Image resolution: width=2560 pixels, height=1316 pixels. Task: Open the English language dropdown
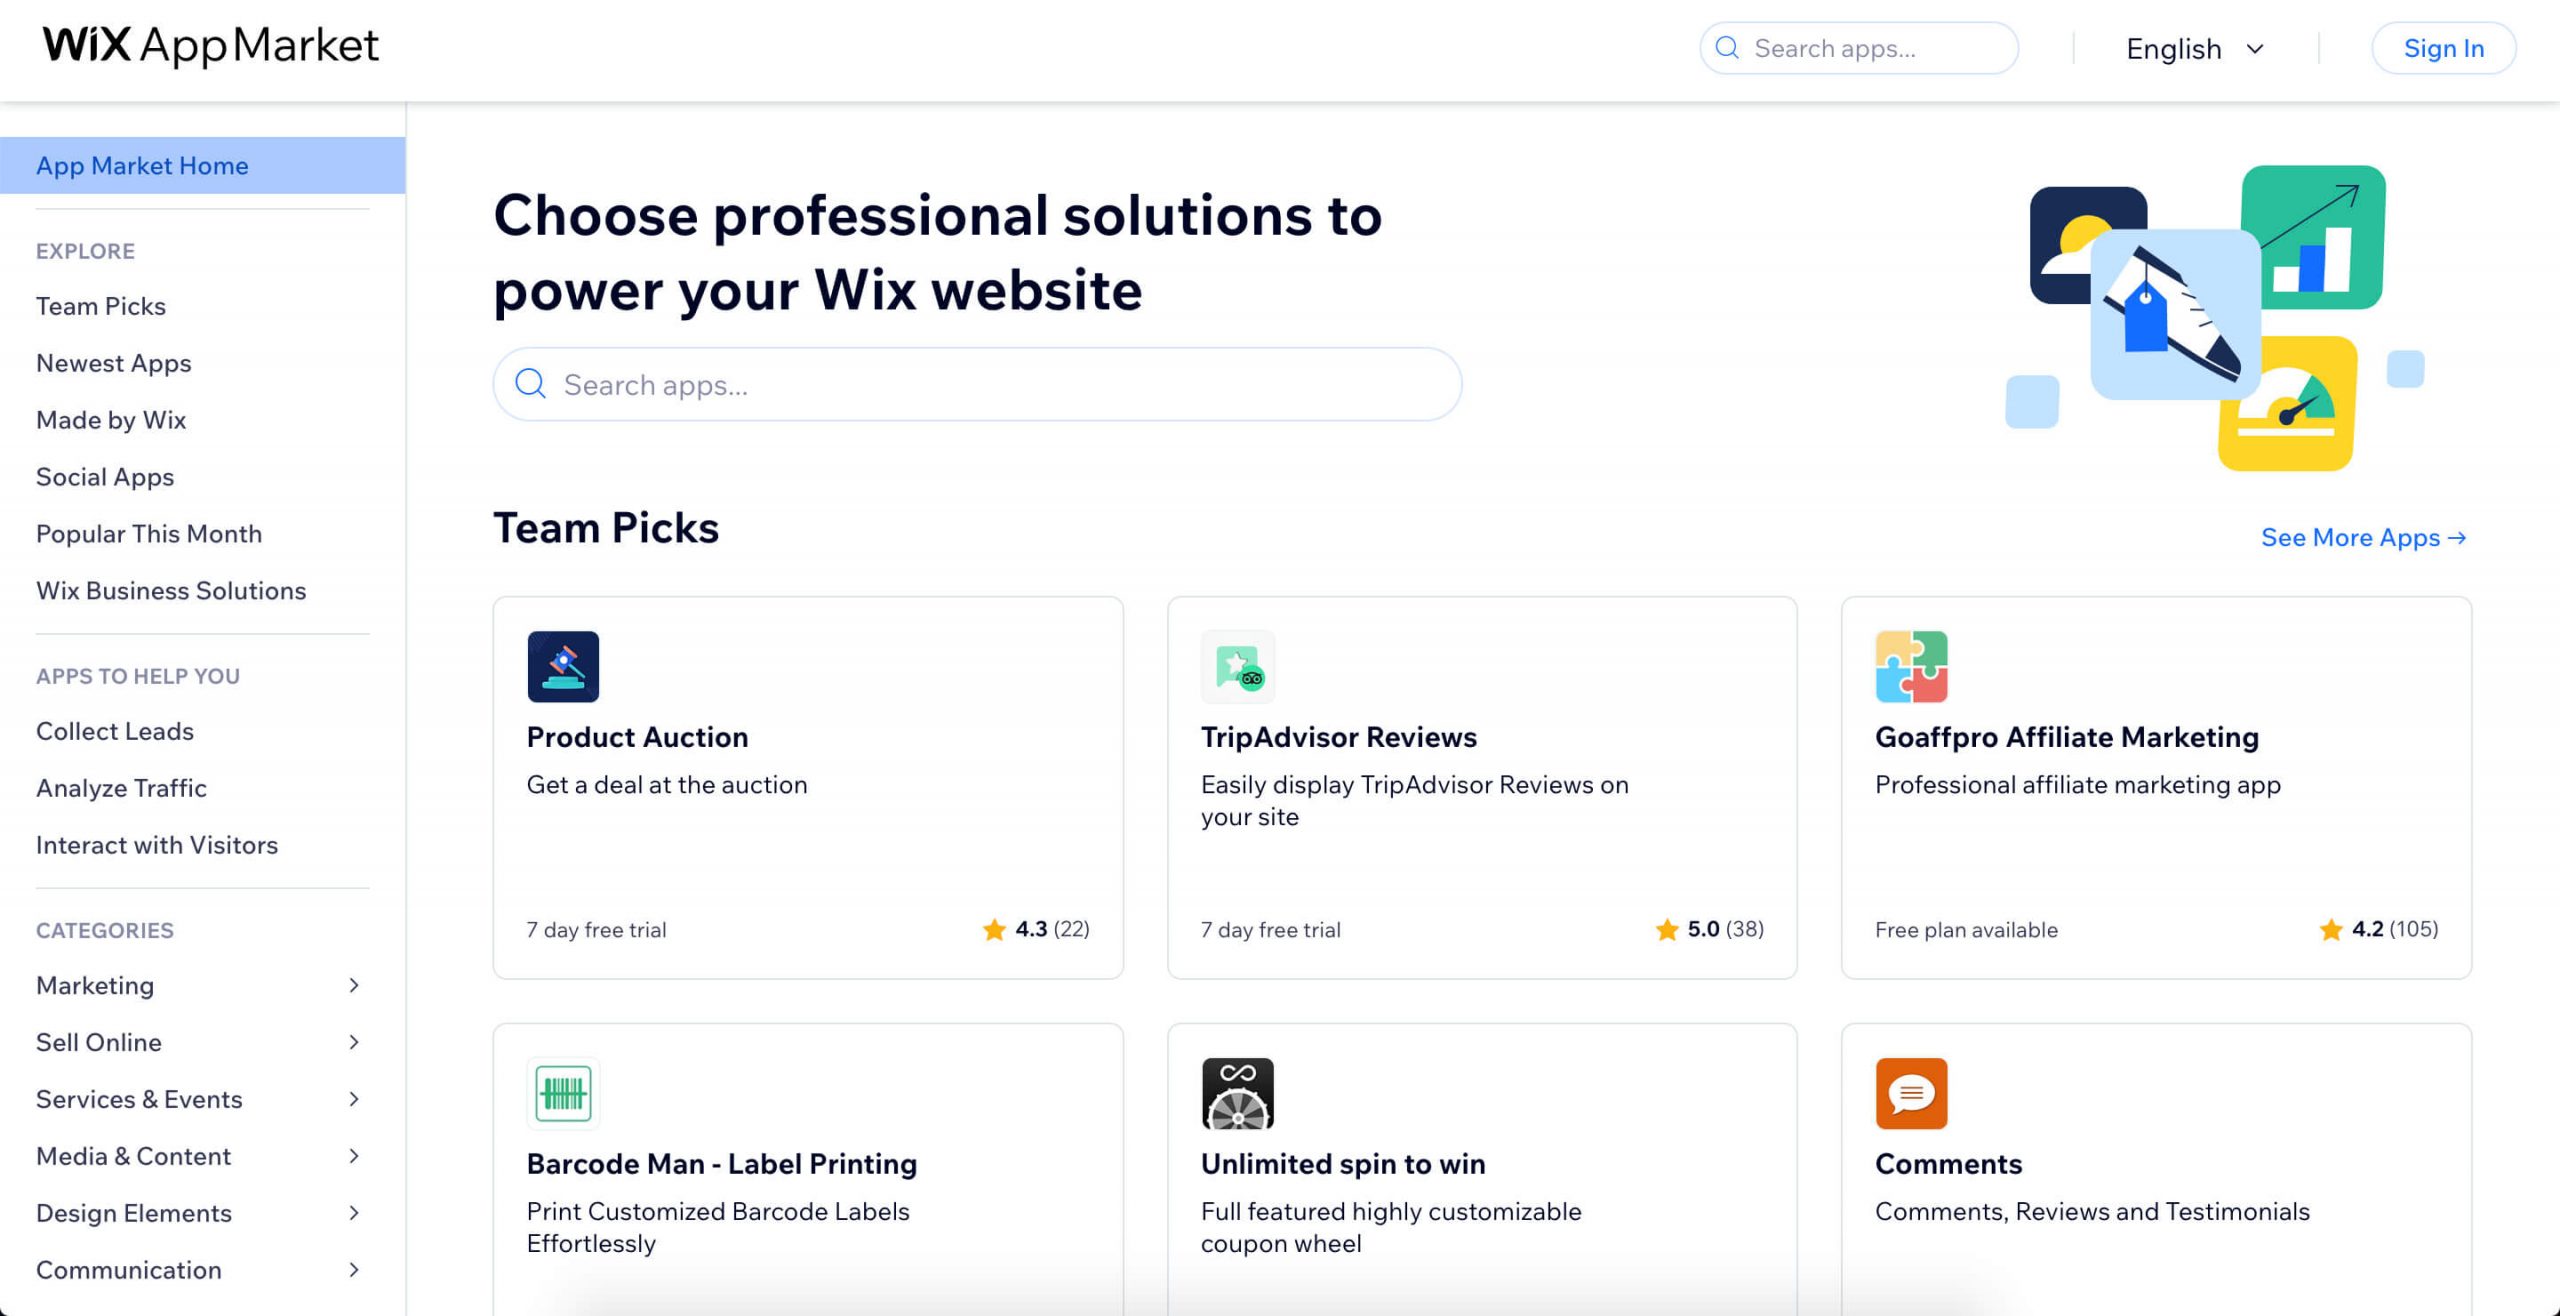(x=2195, y=49)
